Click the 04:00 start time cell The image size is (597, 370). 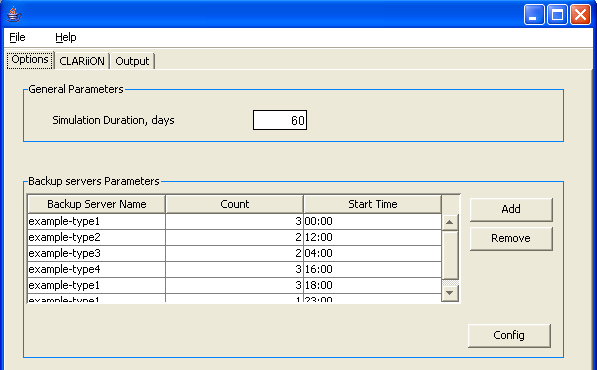pos(372,253)
